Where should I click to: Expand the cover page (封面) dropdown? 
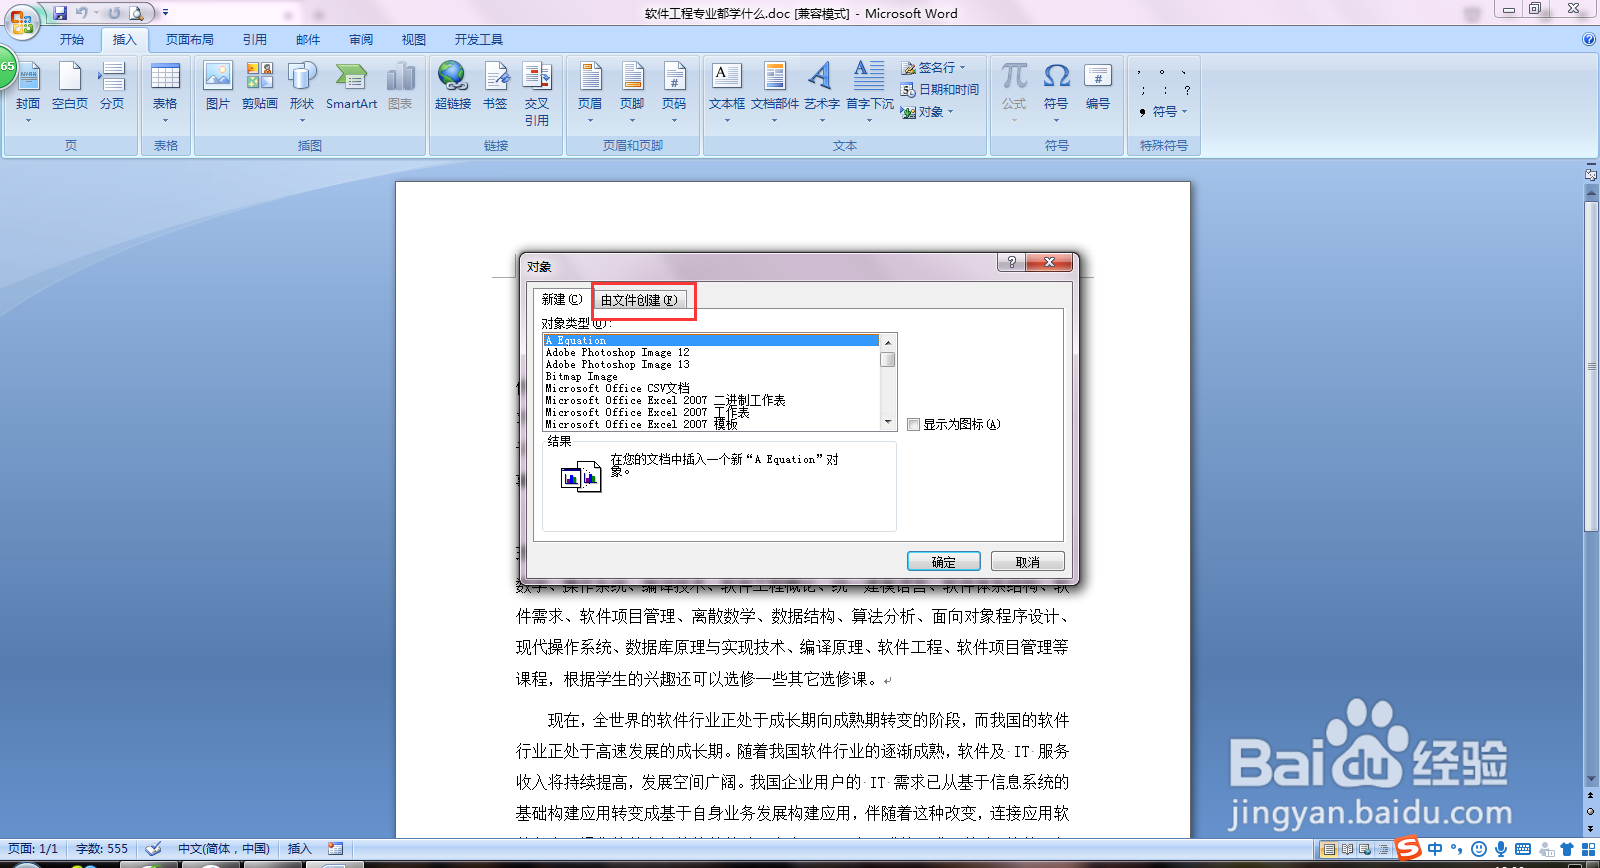(28, 120)
